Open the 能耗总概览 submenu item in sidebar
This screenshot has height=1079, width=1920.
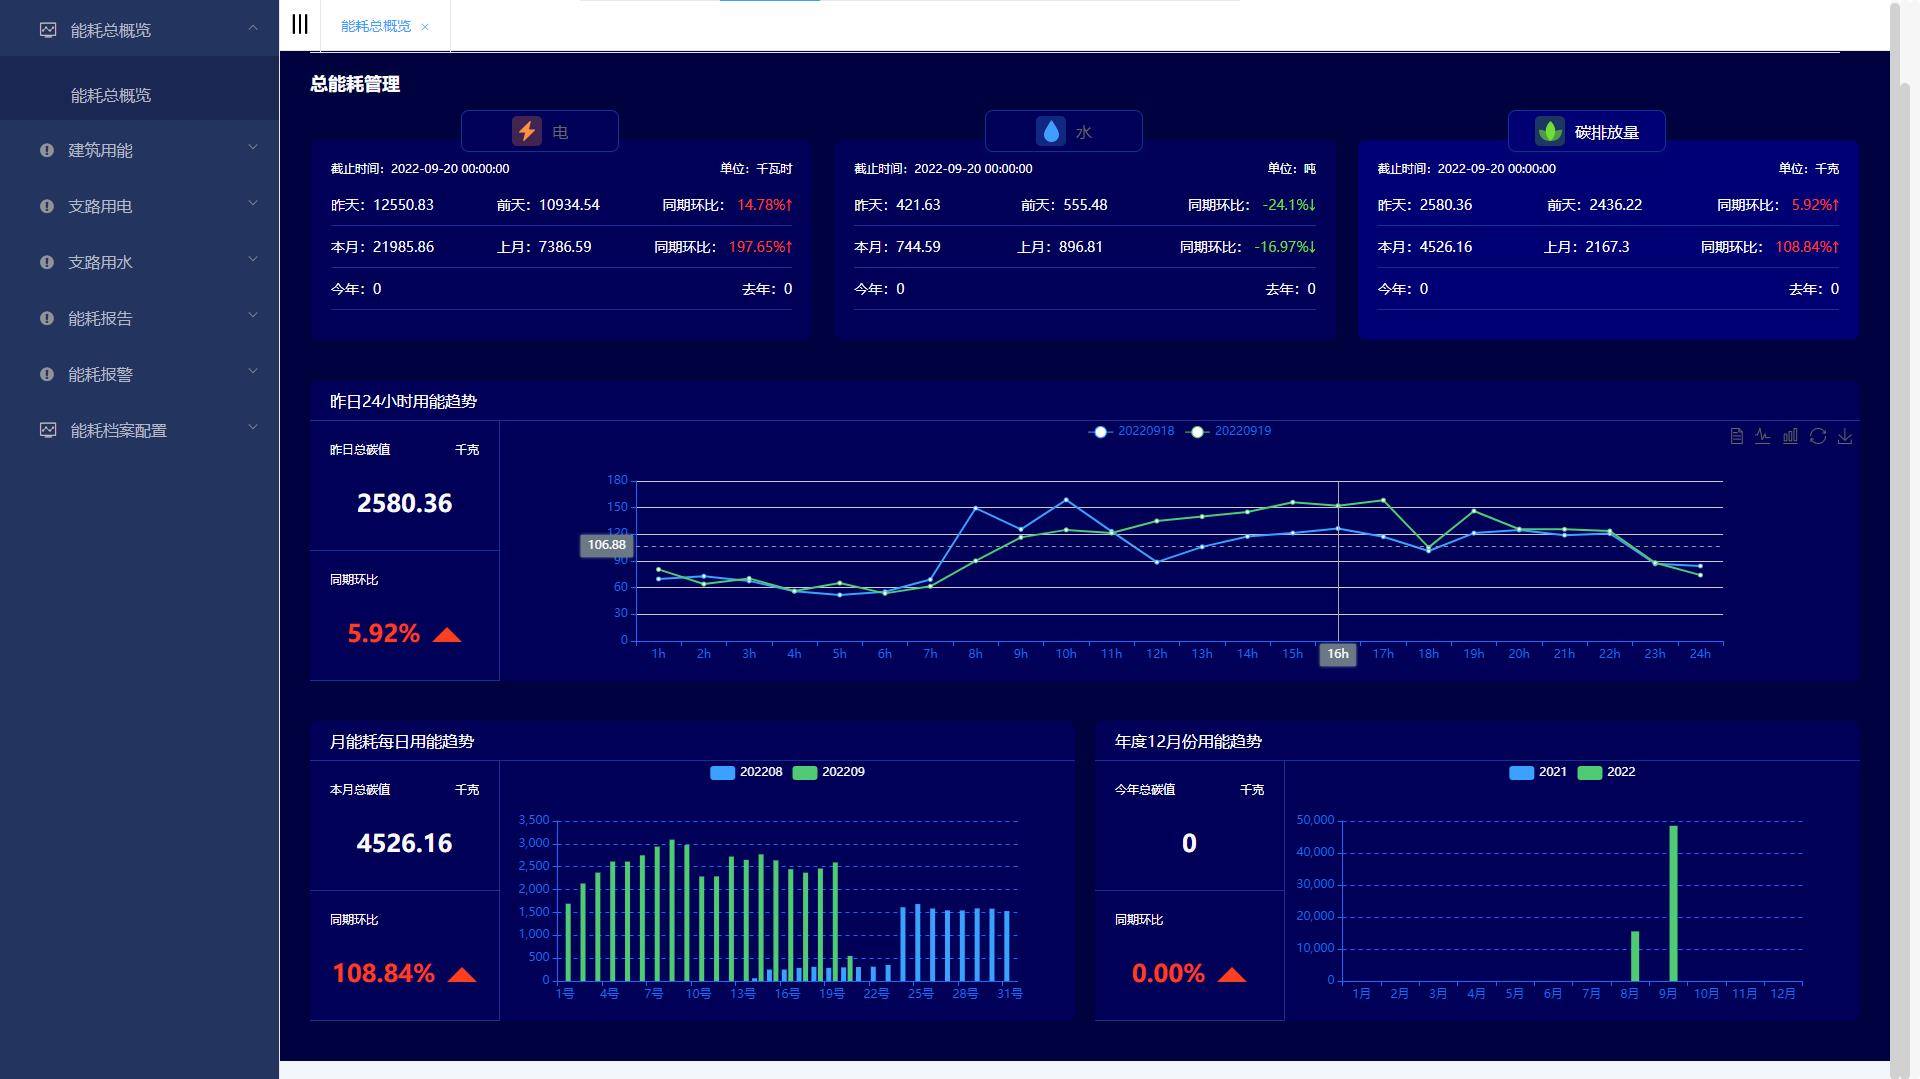[111, 95]
